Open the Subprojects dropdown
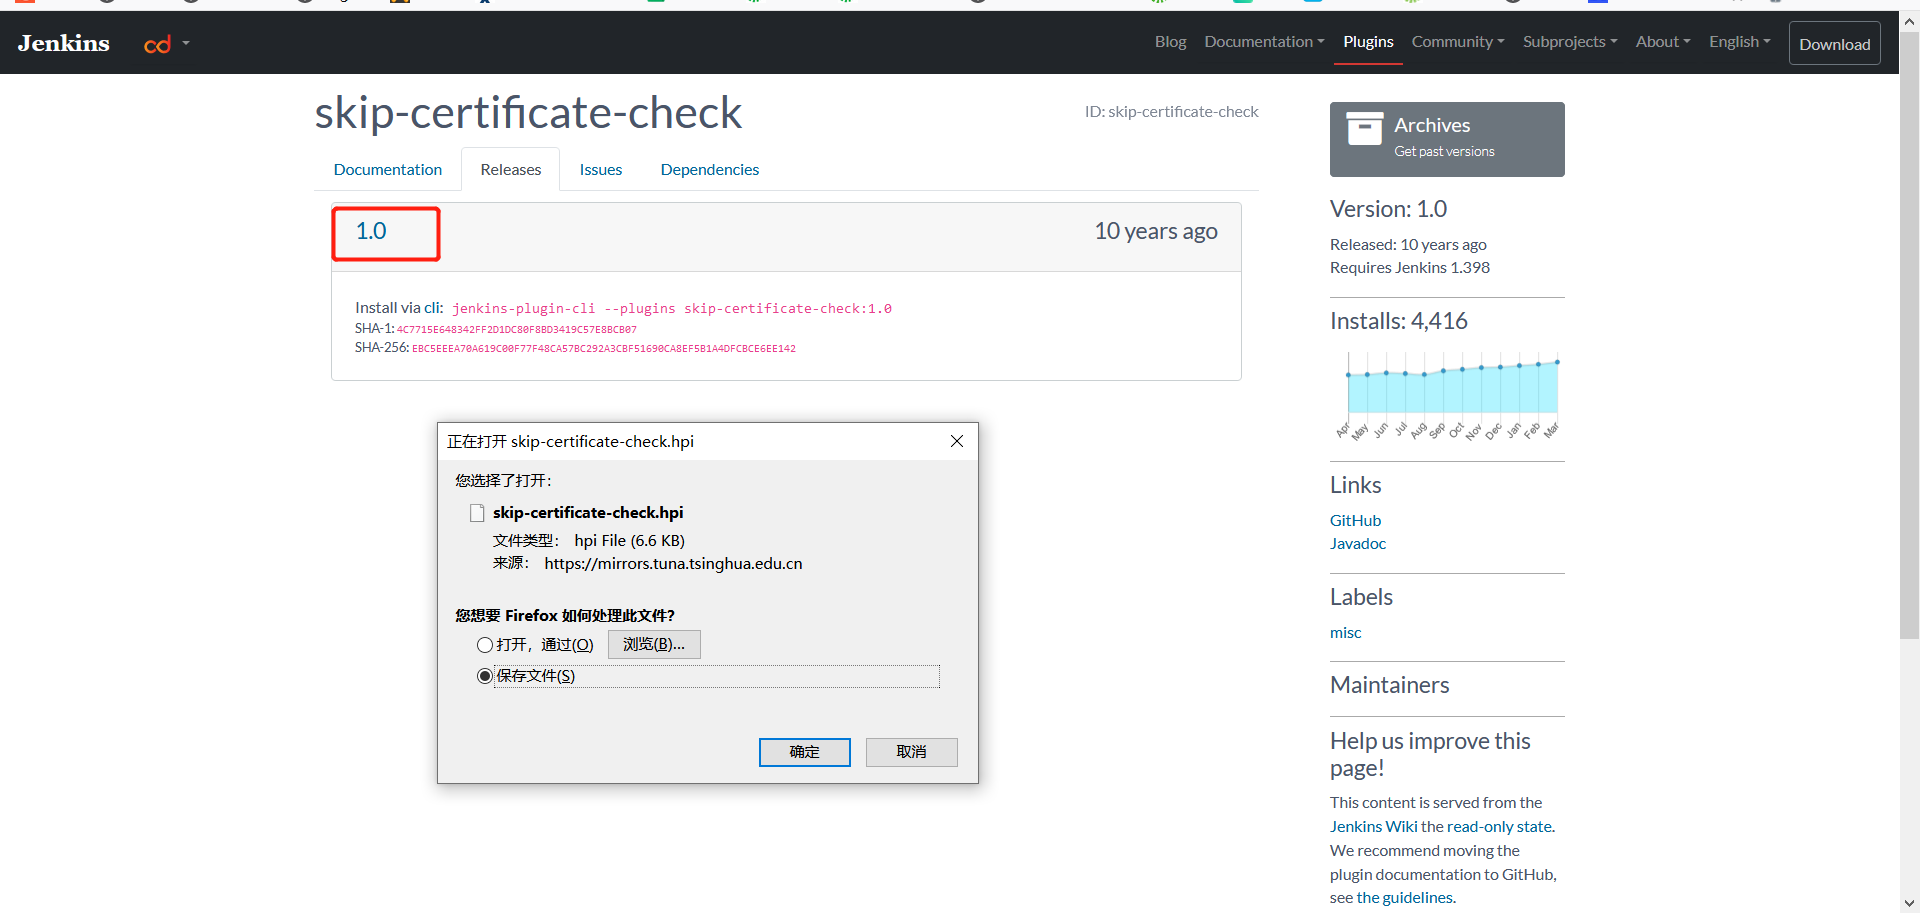Image resolution: width=1920 pixels, height=913 pixels. (1569, 41)
